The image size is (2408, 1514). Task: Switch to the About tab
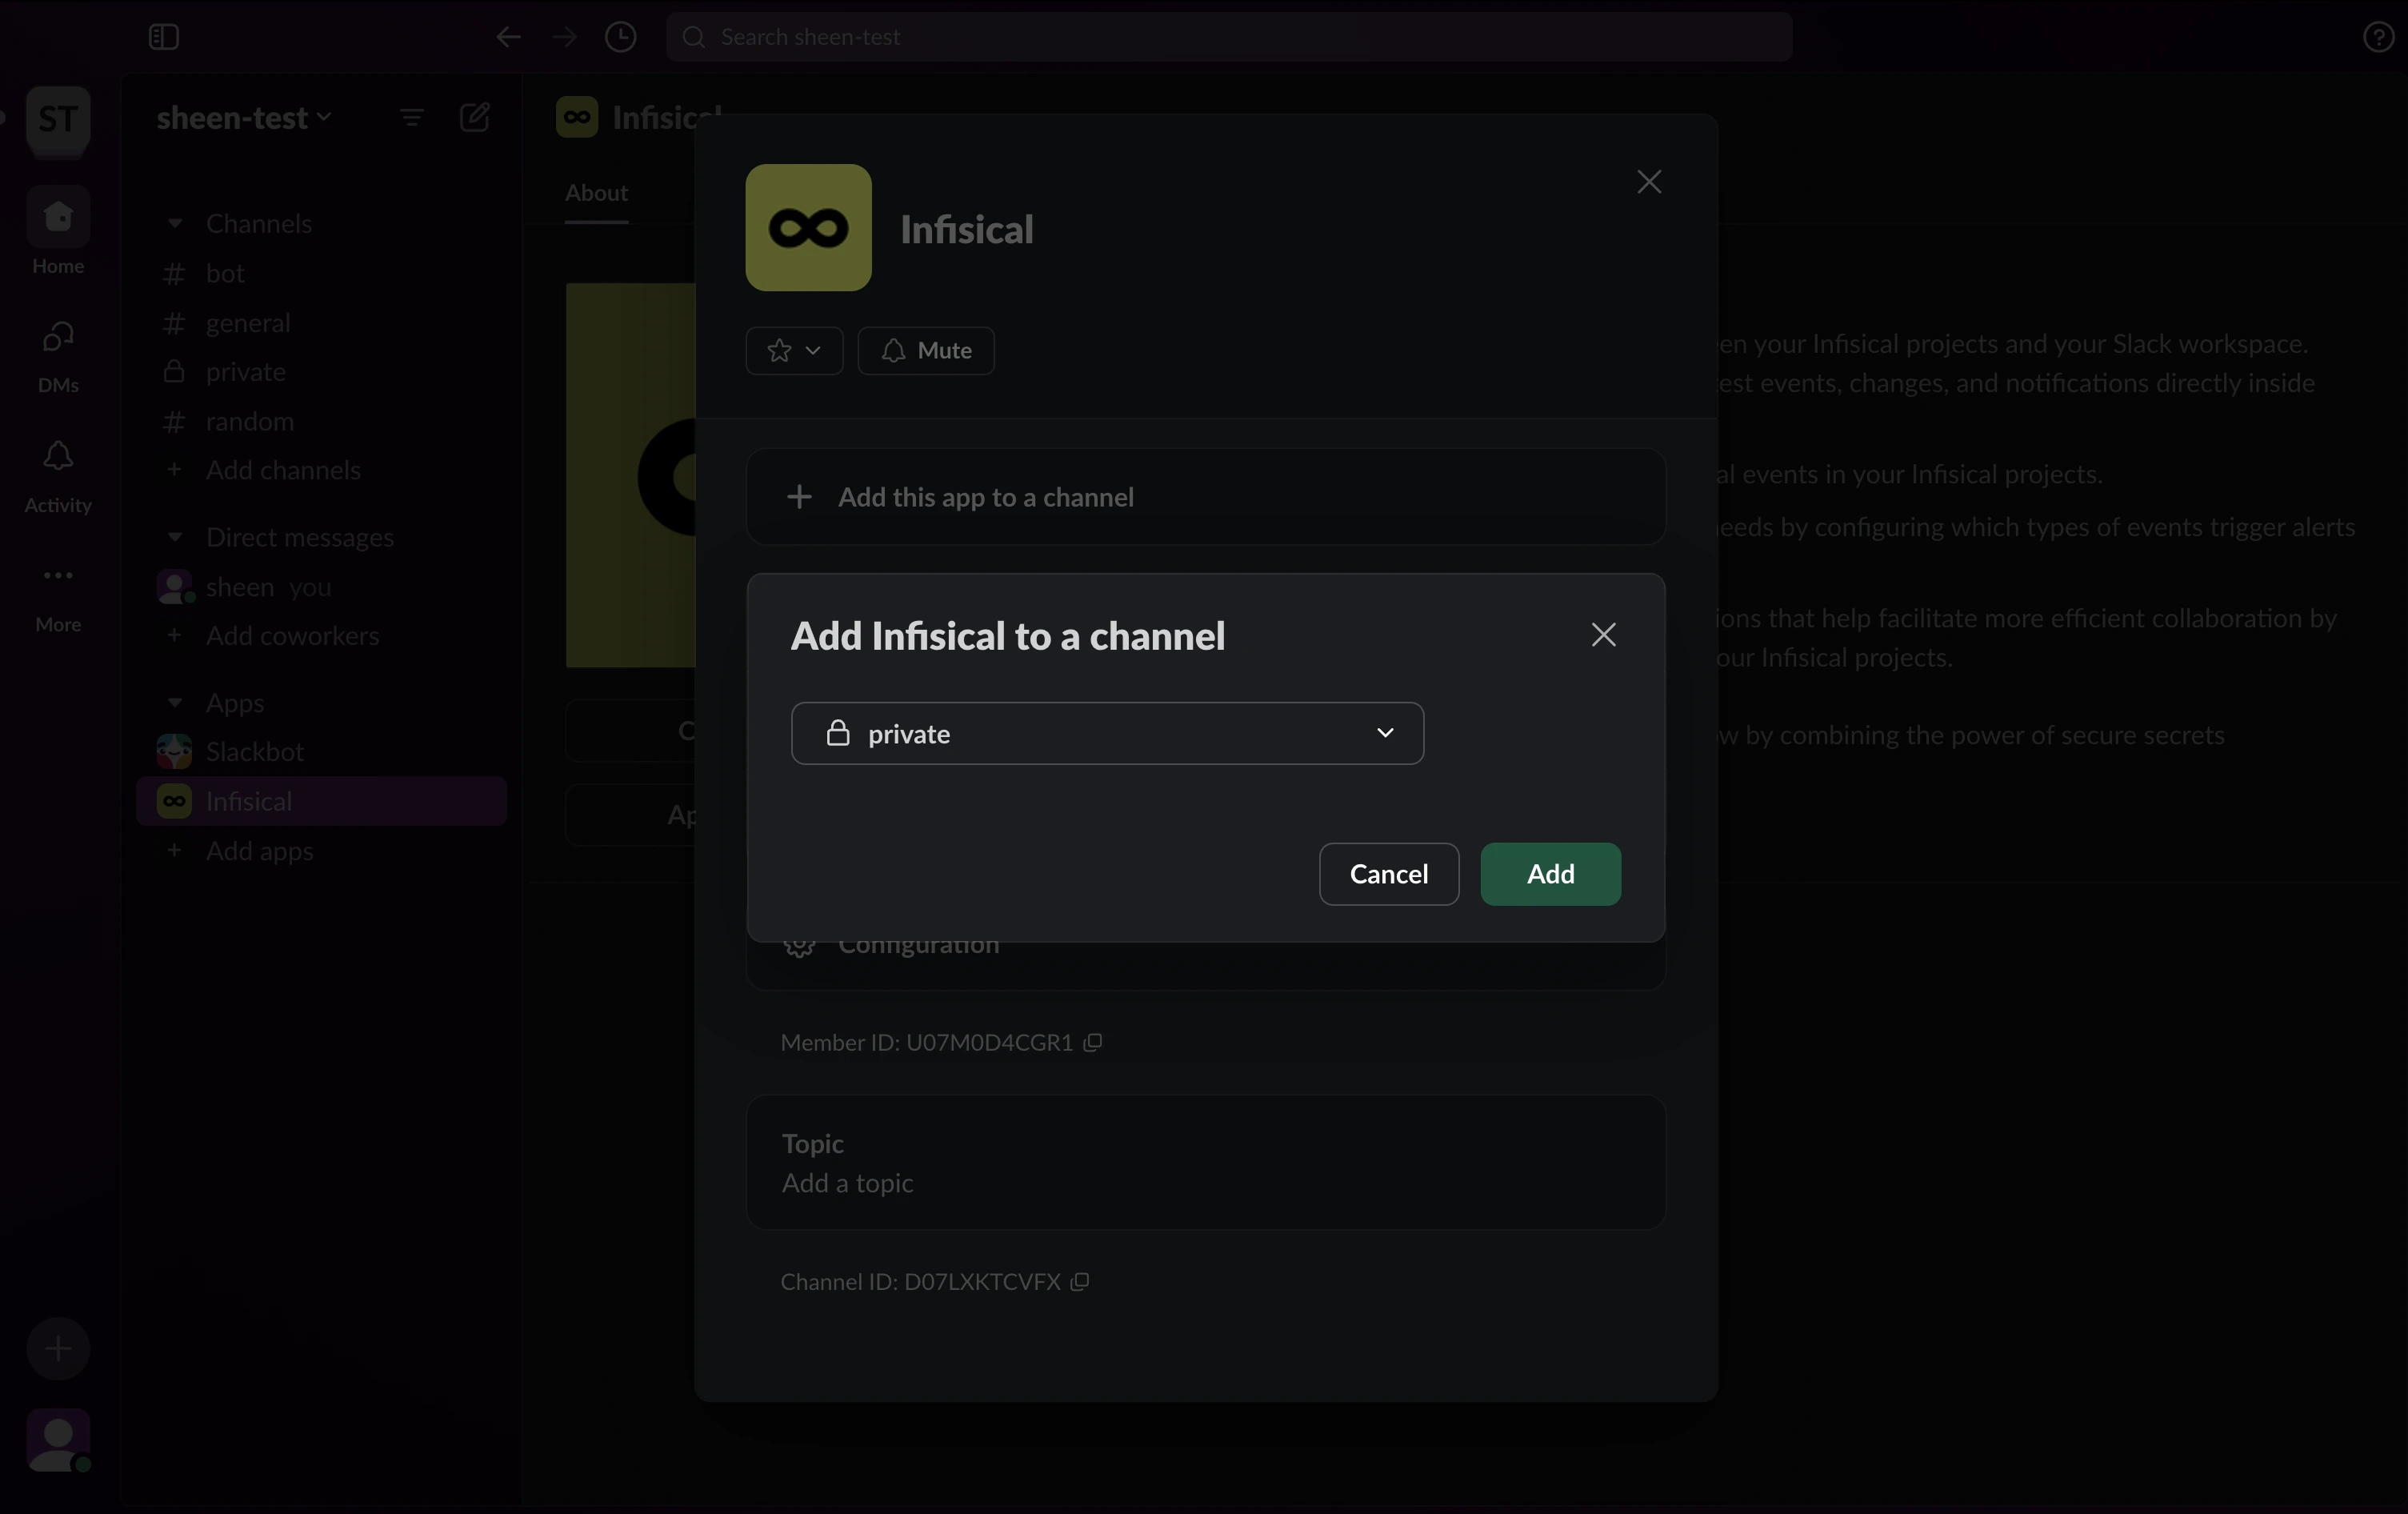point(596,193)
